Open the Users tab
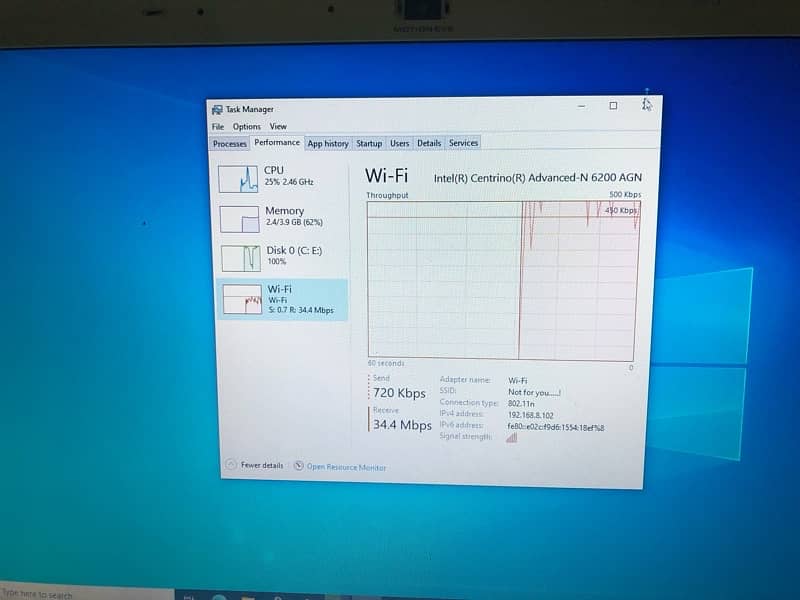800x600 pixels. (400, 144)
